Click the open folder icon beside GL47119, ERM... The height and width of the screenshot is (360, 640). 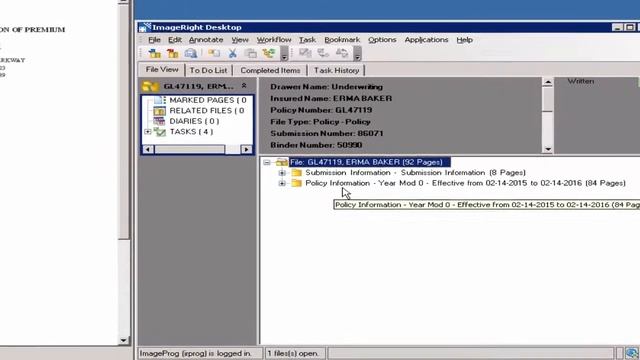coord(150,86)
